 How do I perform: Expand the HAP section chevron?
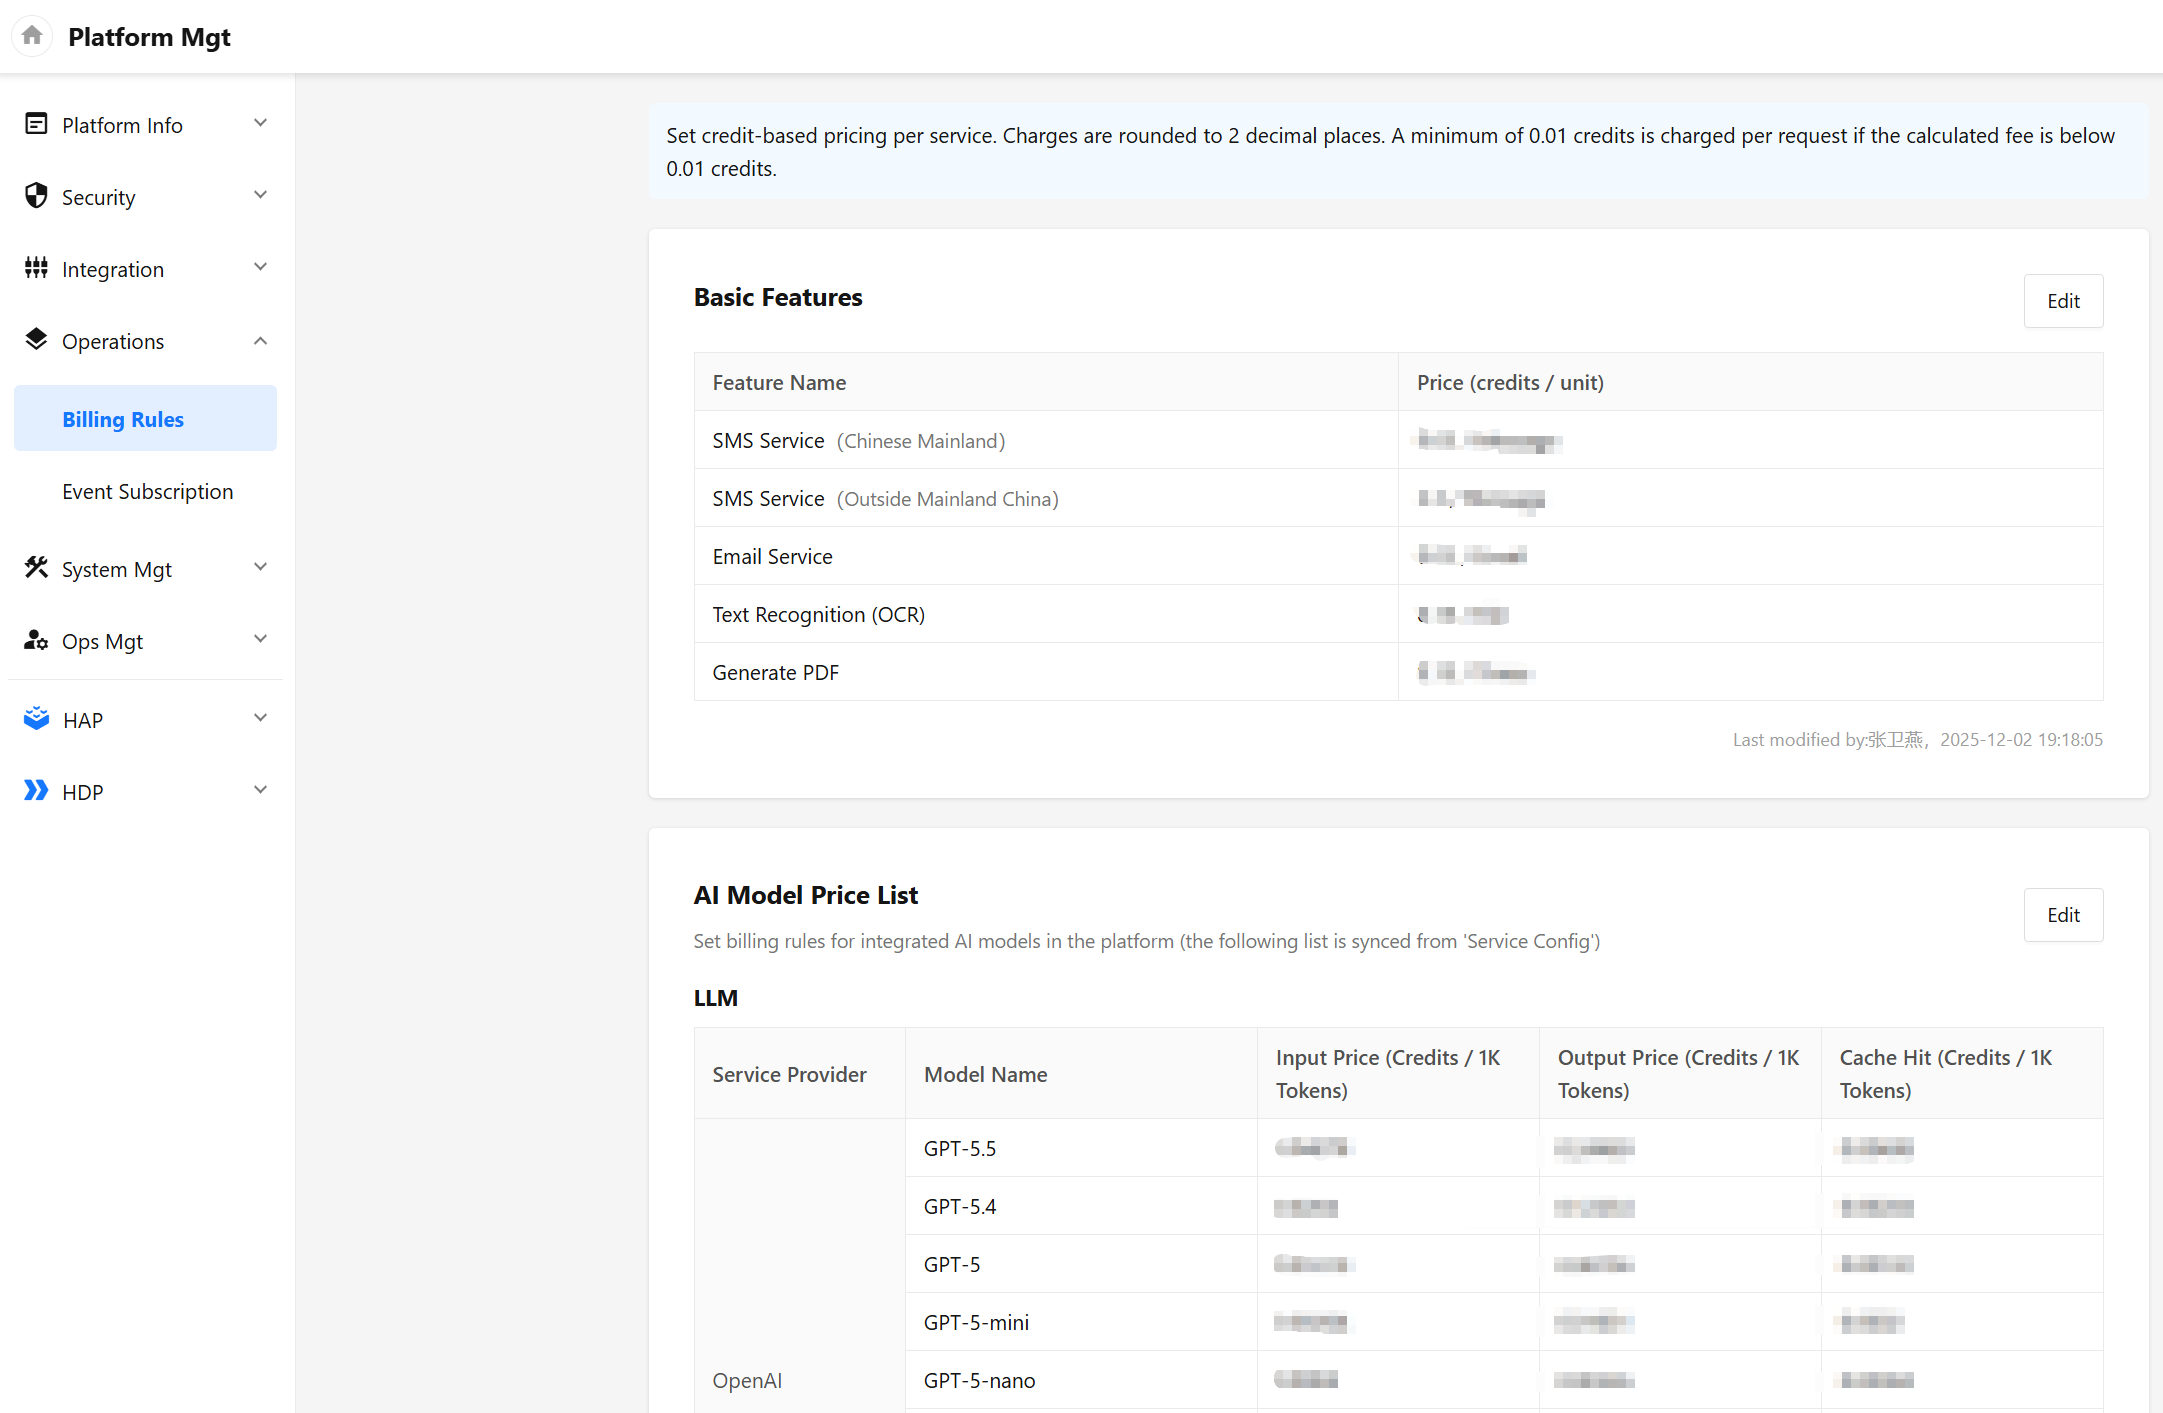coord(261,718)
